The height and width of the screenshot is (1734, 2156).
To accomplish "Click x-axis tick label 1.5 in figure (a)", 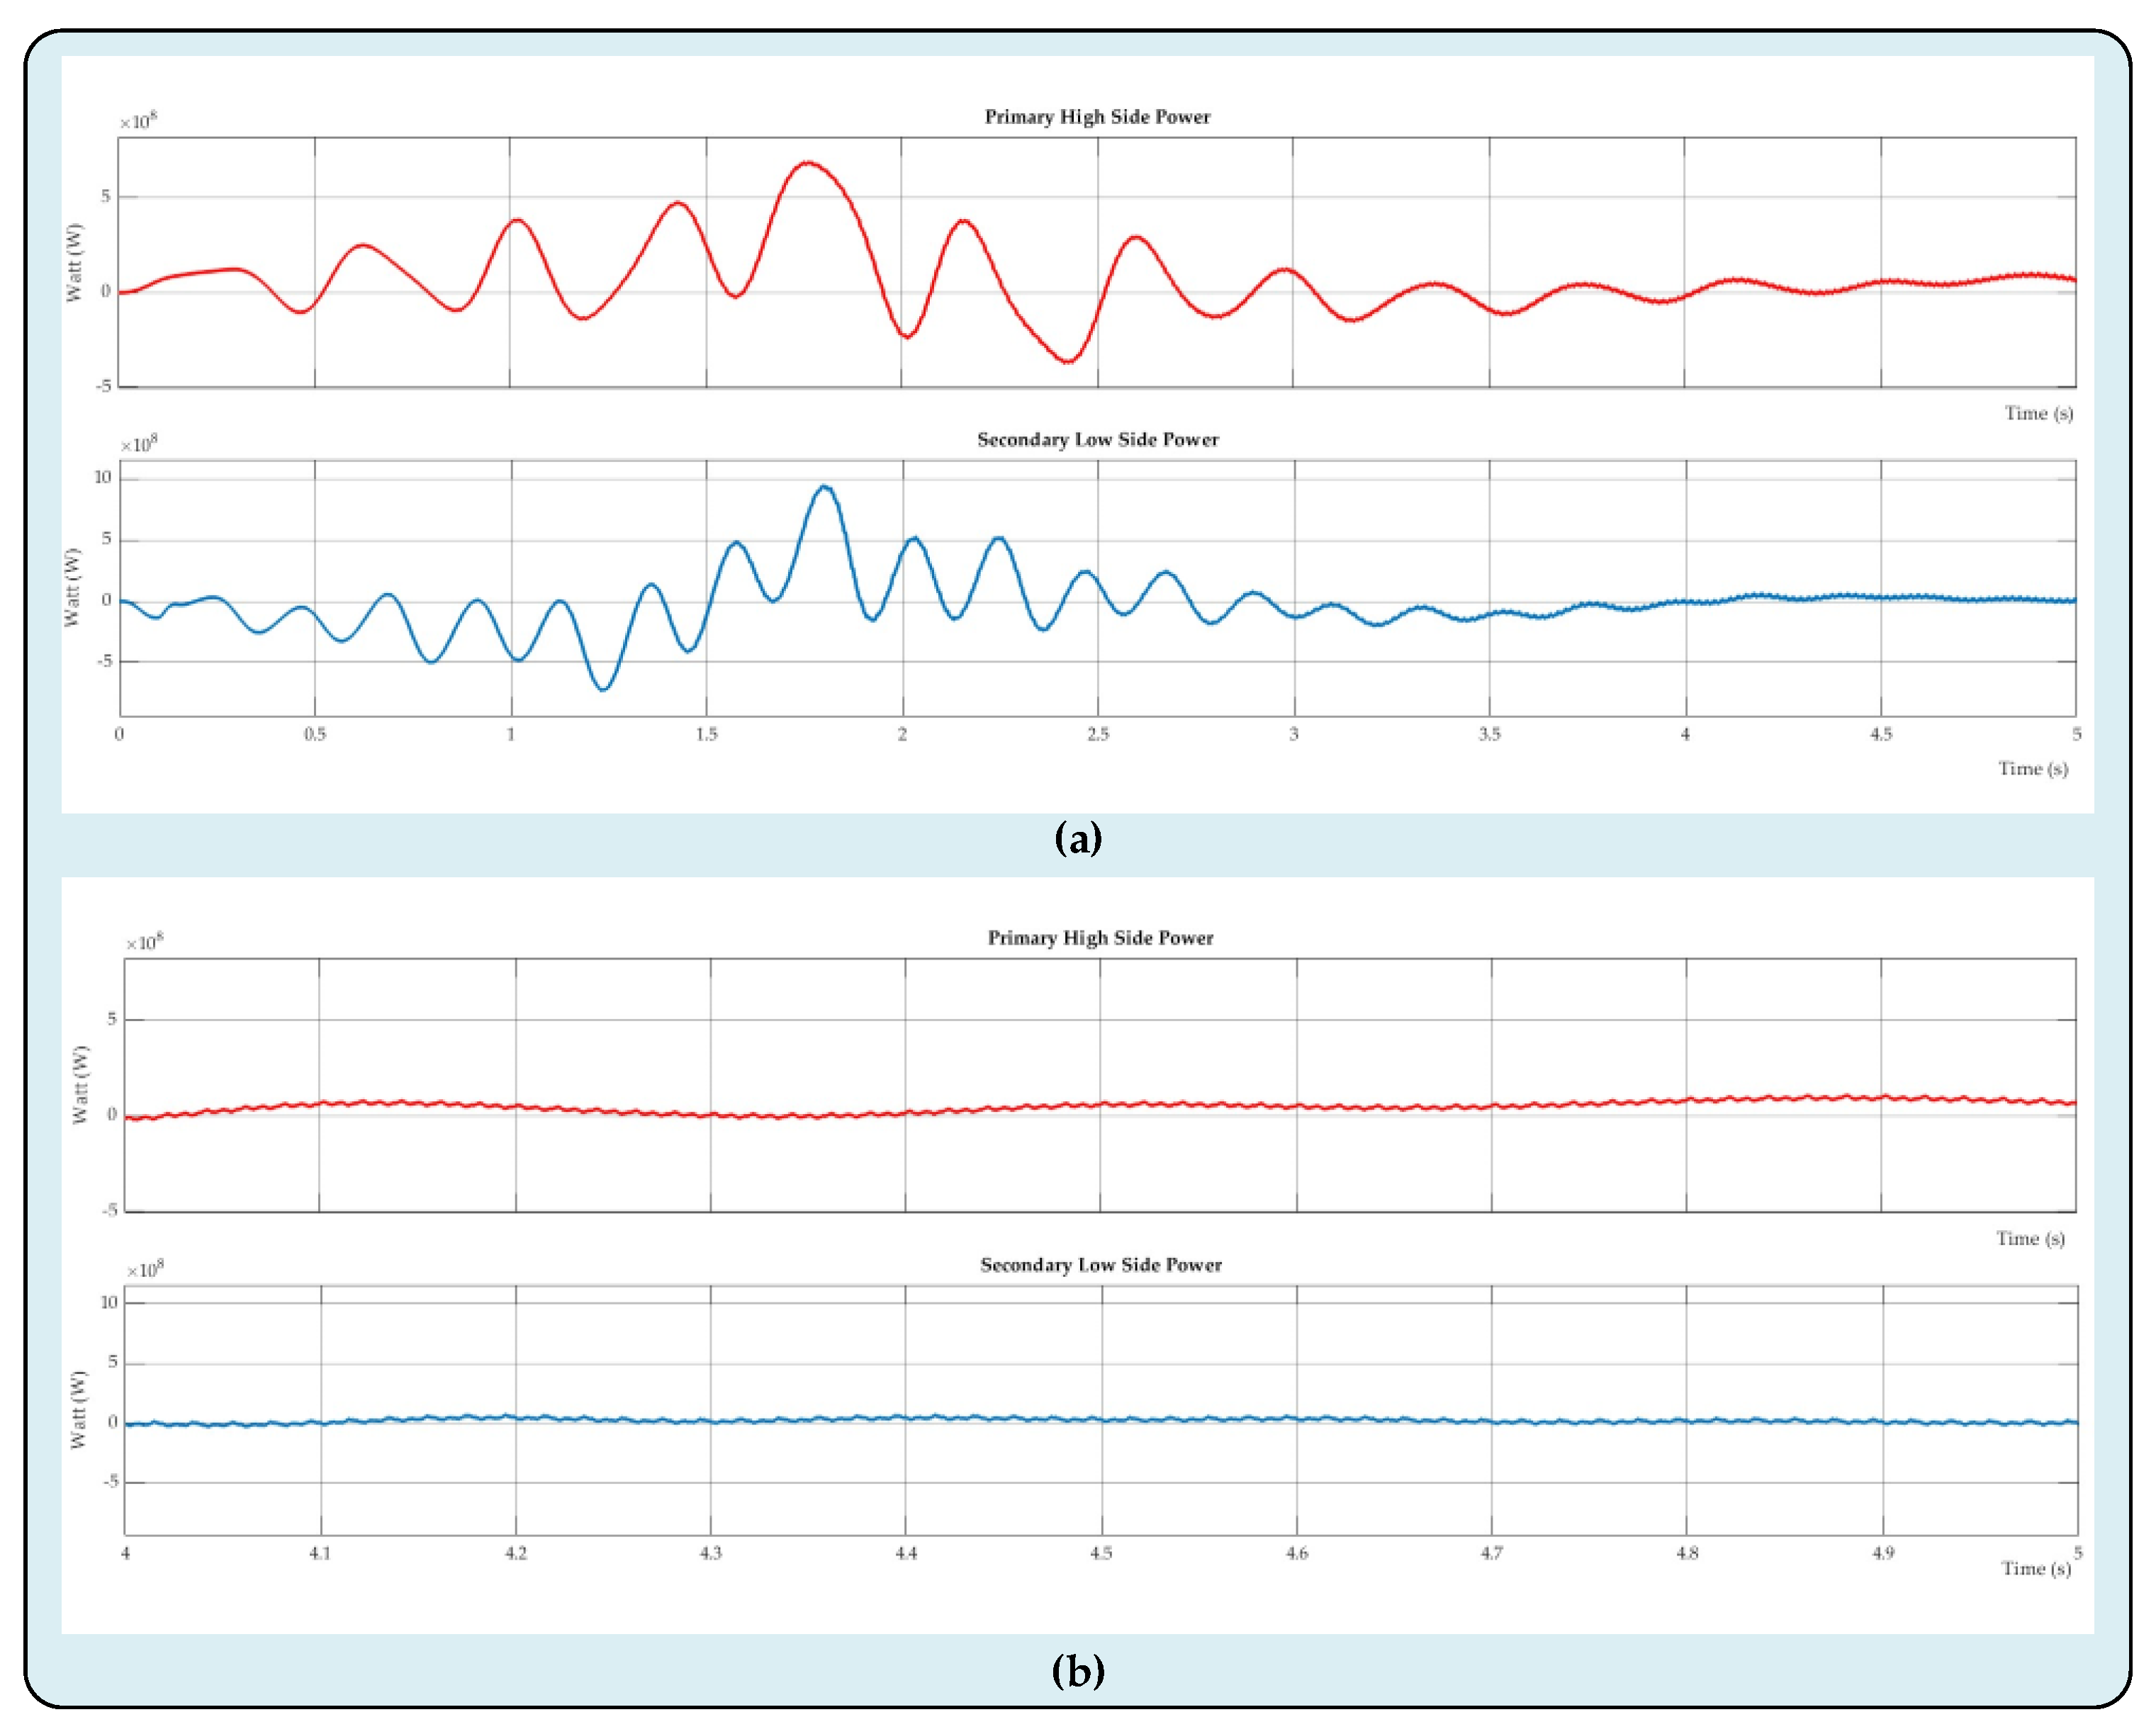I will click(706, 735).
